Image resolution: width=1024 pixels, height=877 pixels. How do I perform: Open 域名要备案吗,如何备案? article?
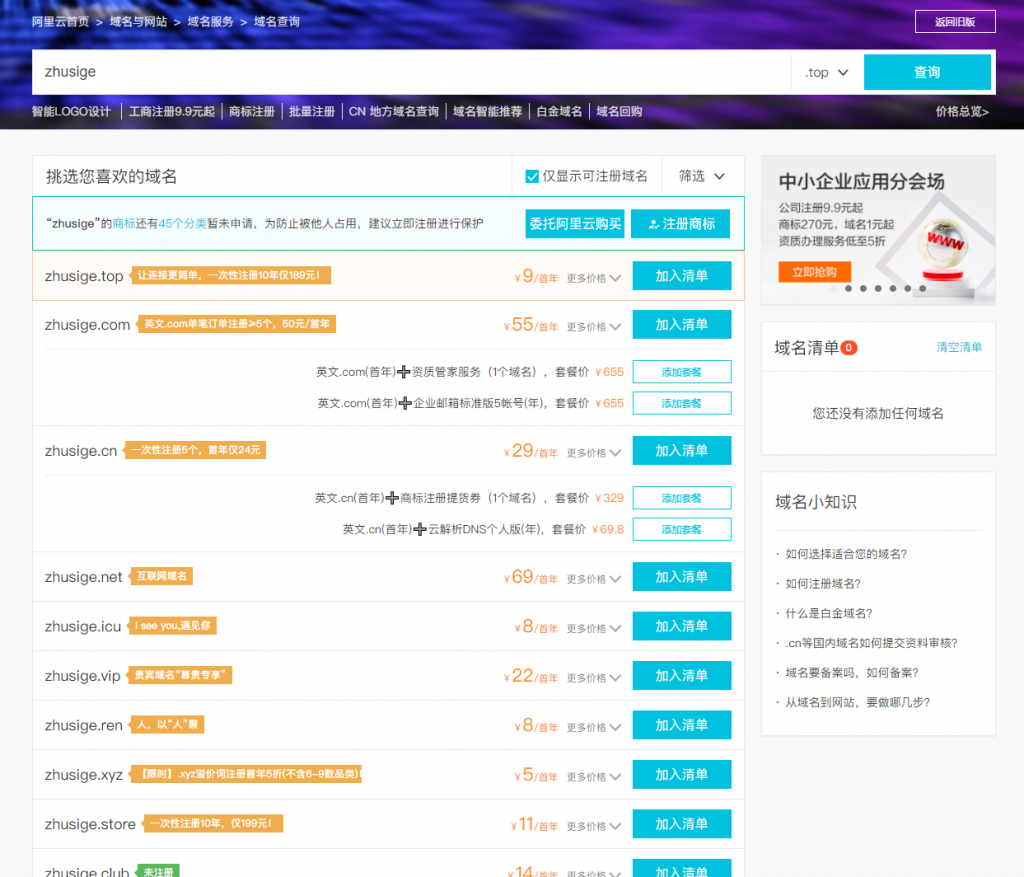852,673
